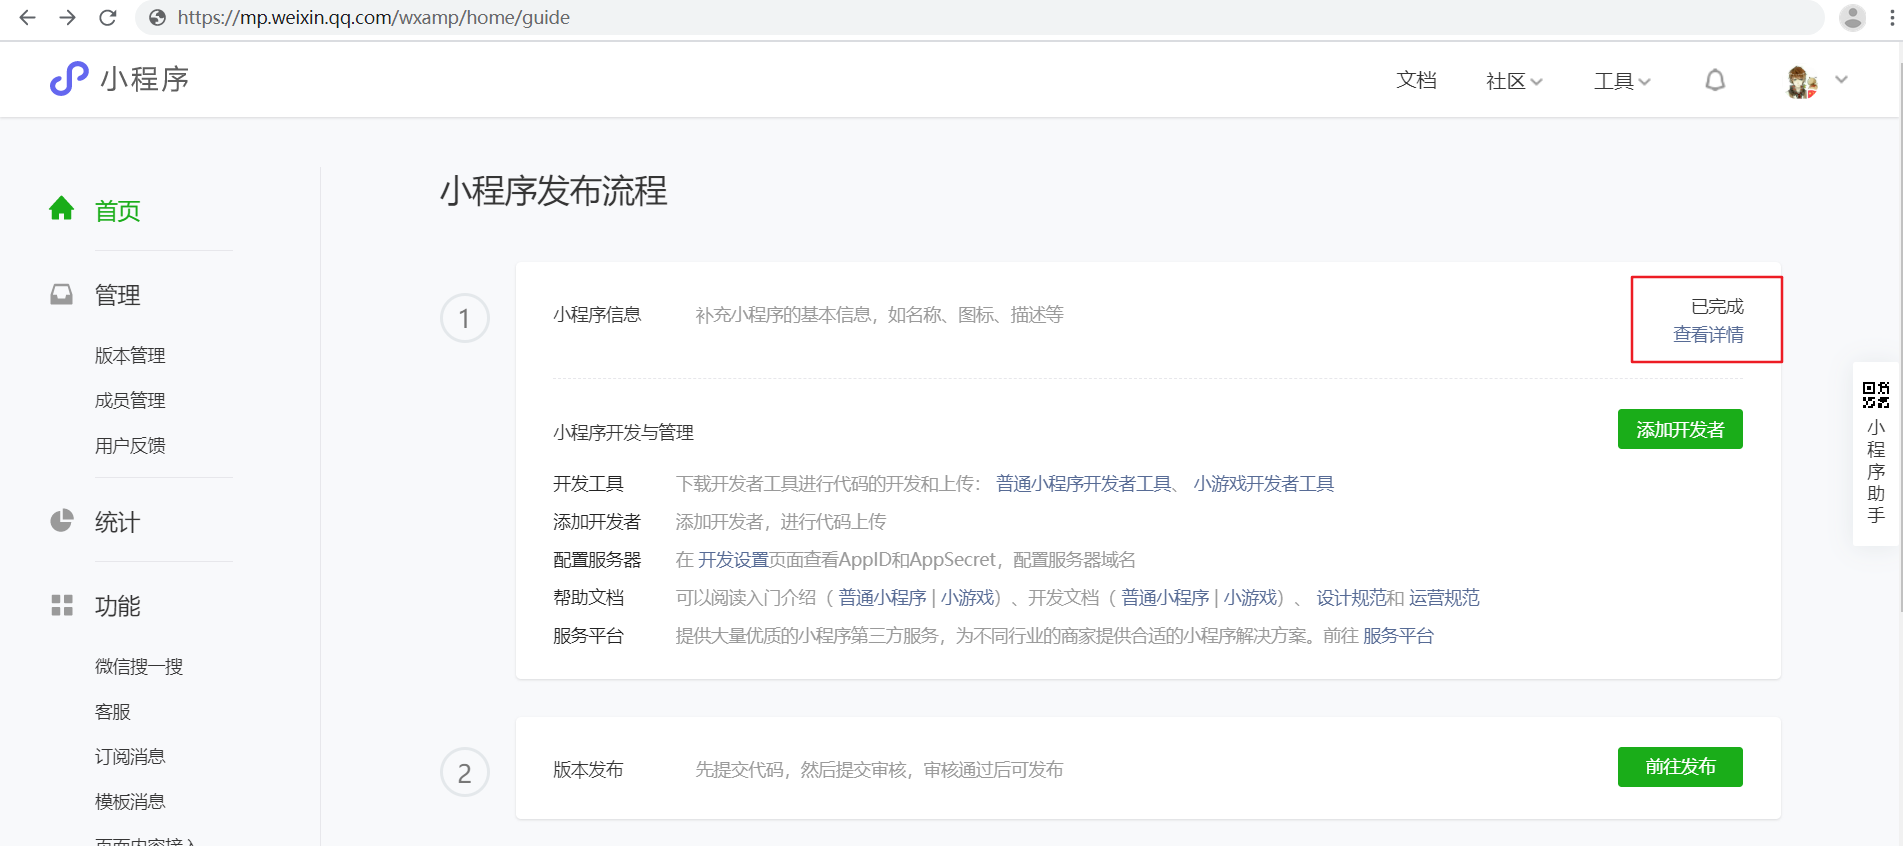
Task: Open the browser three-dot menu
Action: [1892, 17]
